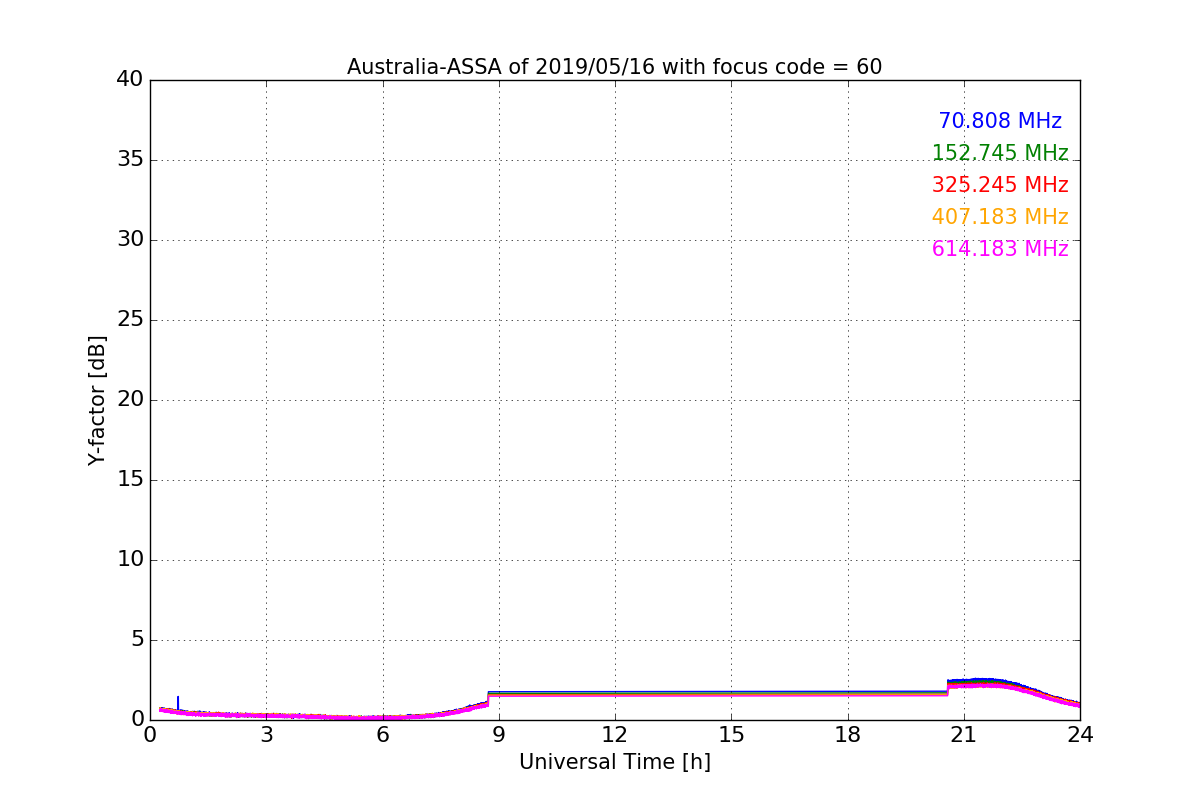Click the Universal Time [h] axis label
Image resolution: width=1200 pixels, height=800 pixels.
(614, 762)
